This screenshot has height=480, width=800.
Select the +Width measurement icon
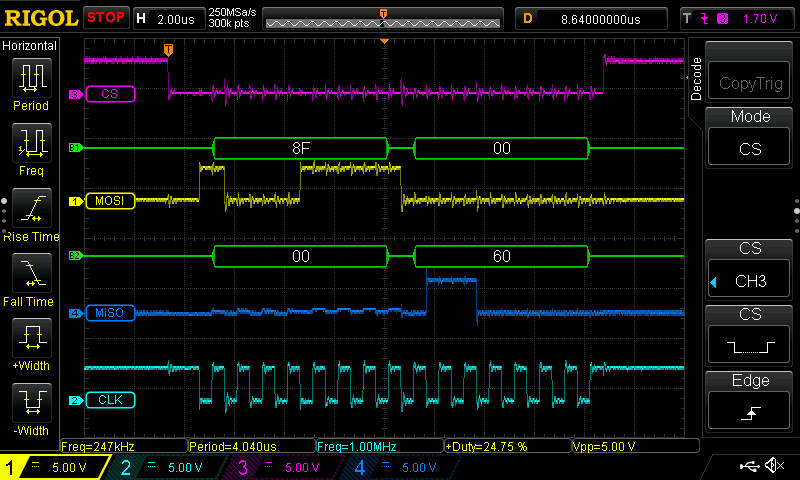click(x=32, y=337)
